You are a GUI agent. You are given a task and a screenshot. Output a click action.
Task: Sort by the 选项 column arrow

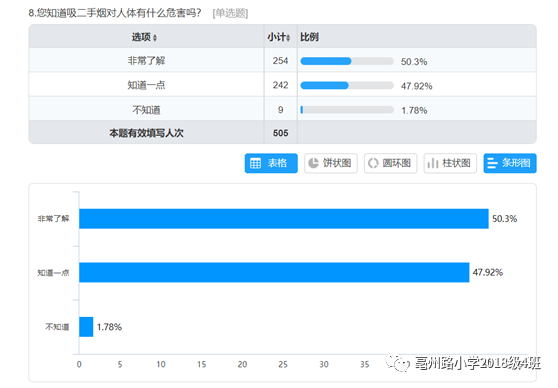[155, 38]
